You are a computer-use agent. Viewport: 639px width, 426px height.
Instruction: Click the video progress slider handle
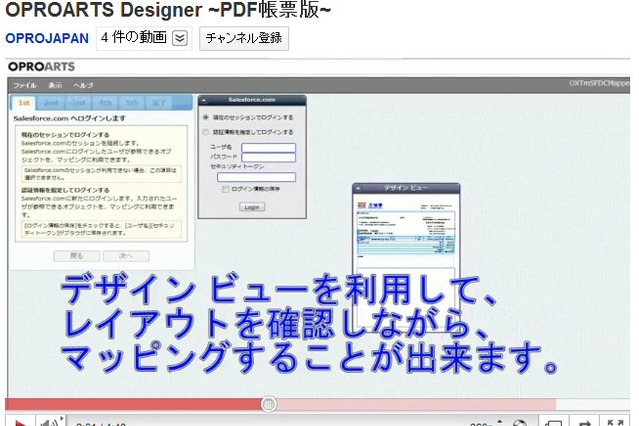click(269, 404)
